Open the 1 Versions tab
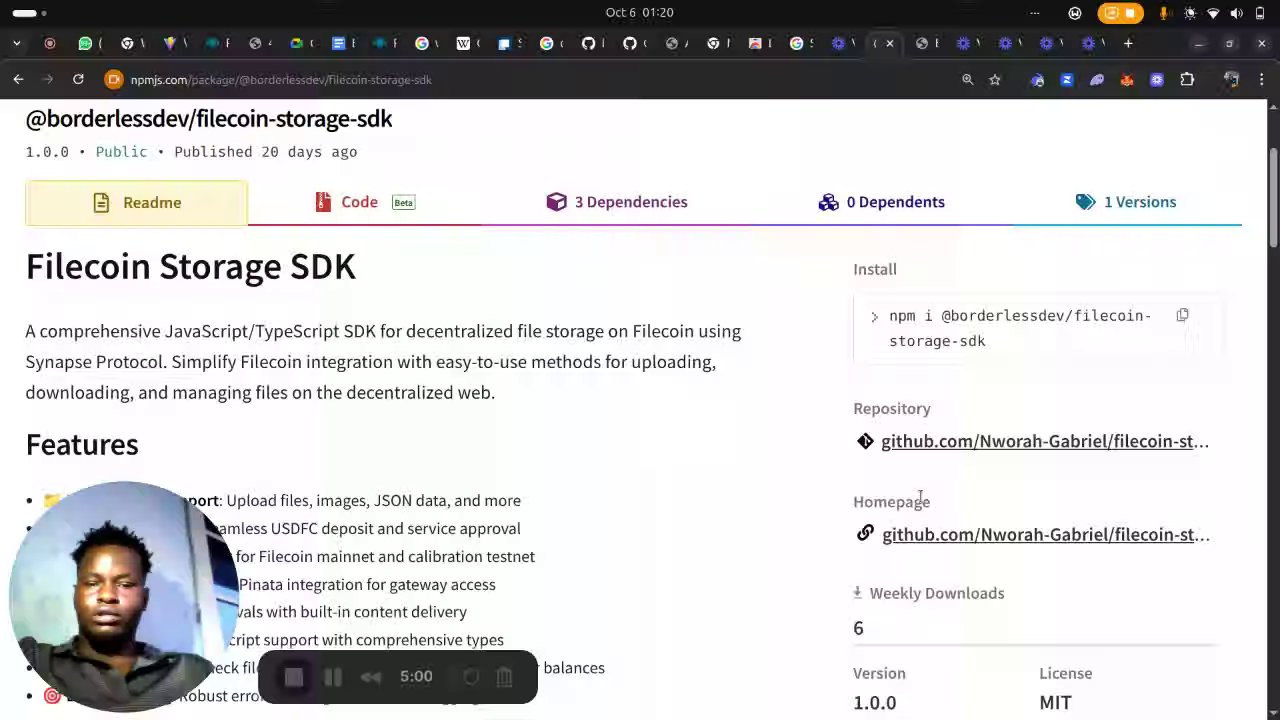The width and height of the screenshot is (1280, 720). [1127, 203]
